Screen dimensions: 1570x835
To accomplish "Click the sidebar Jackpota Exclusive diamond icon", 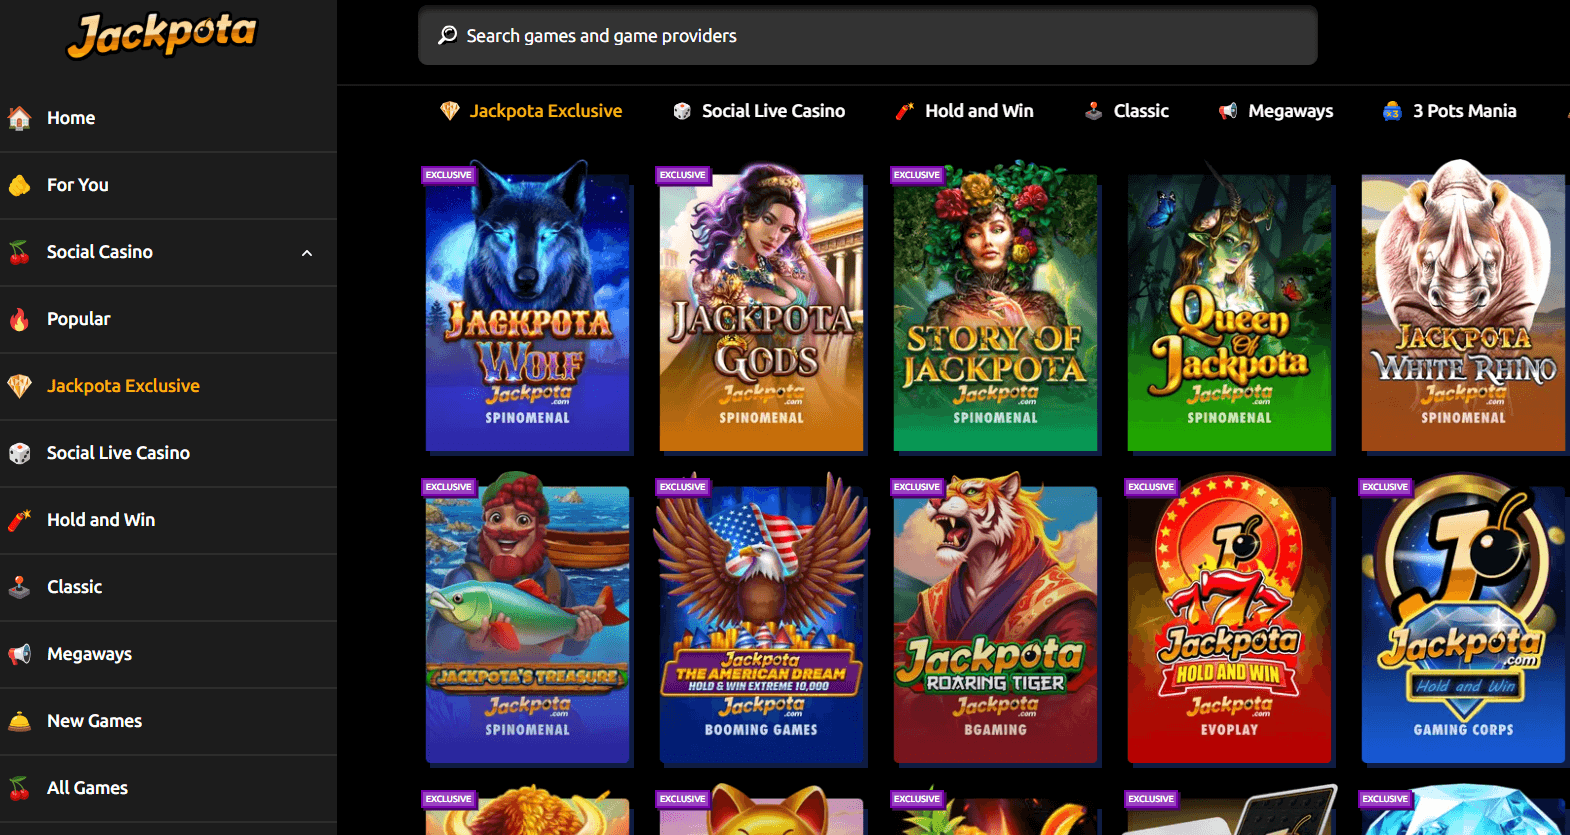I will coord(19,386).
